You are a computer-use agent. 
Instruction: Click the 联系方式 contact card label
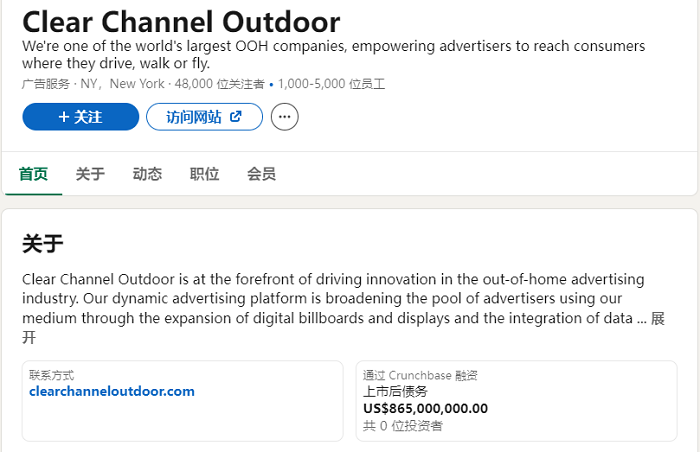[x=51, y=375]
